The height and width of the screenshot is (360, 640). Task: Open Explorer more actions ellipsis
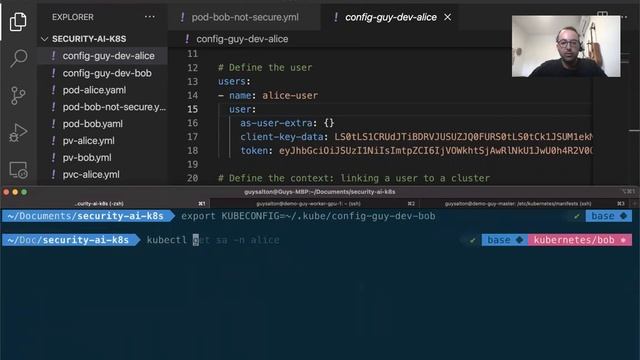pyautogui.click(x=150, y=17)
